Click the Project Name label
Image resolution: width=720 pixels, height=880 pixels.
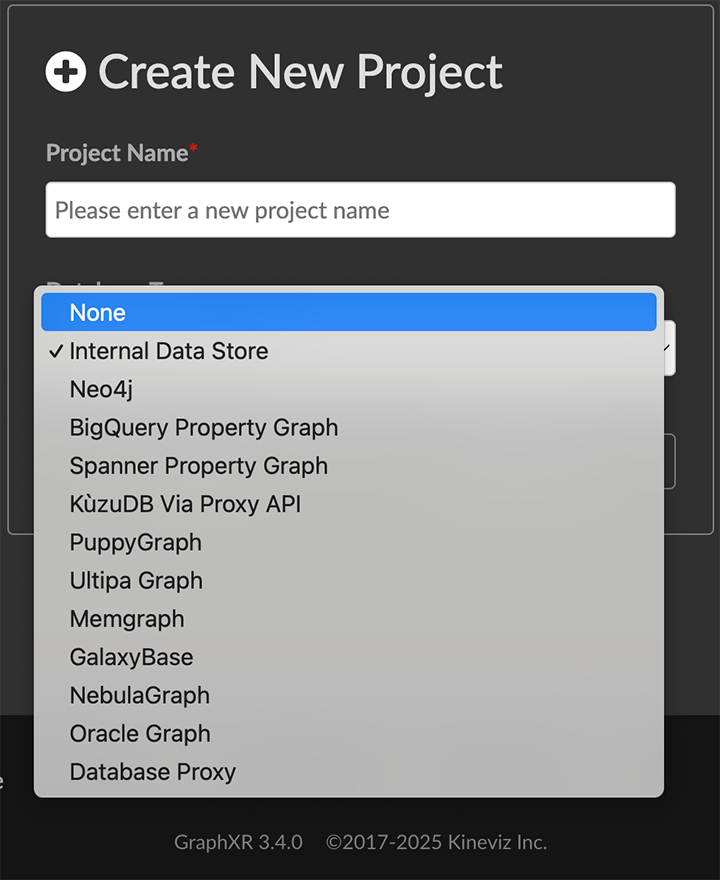click(x=117, y=153)
